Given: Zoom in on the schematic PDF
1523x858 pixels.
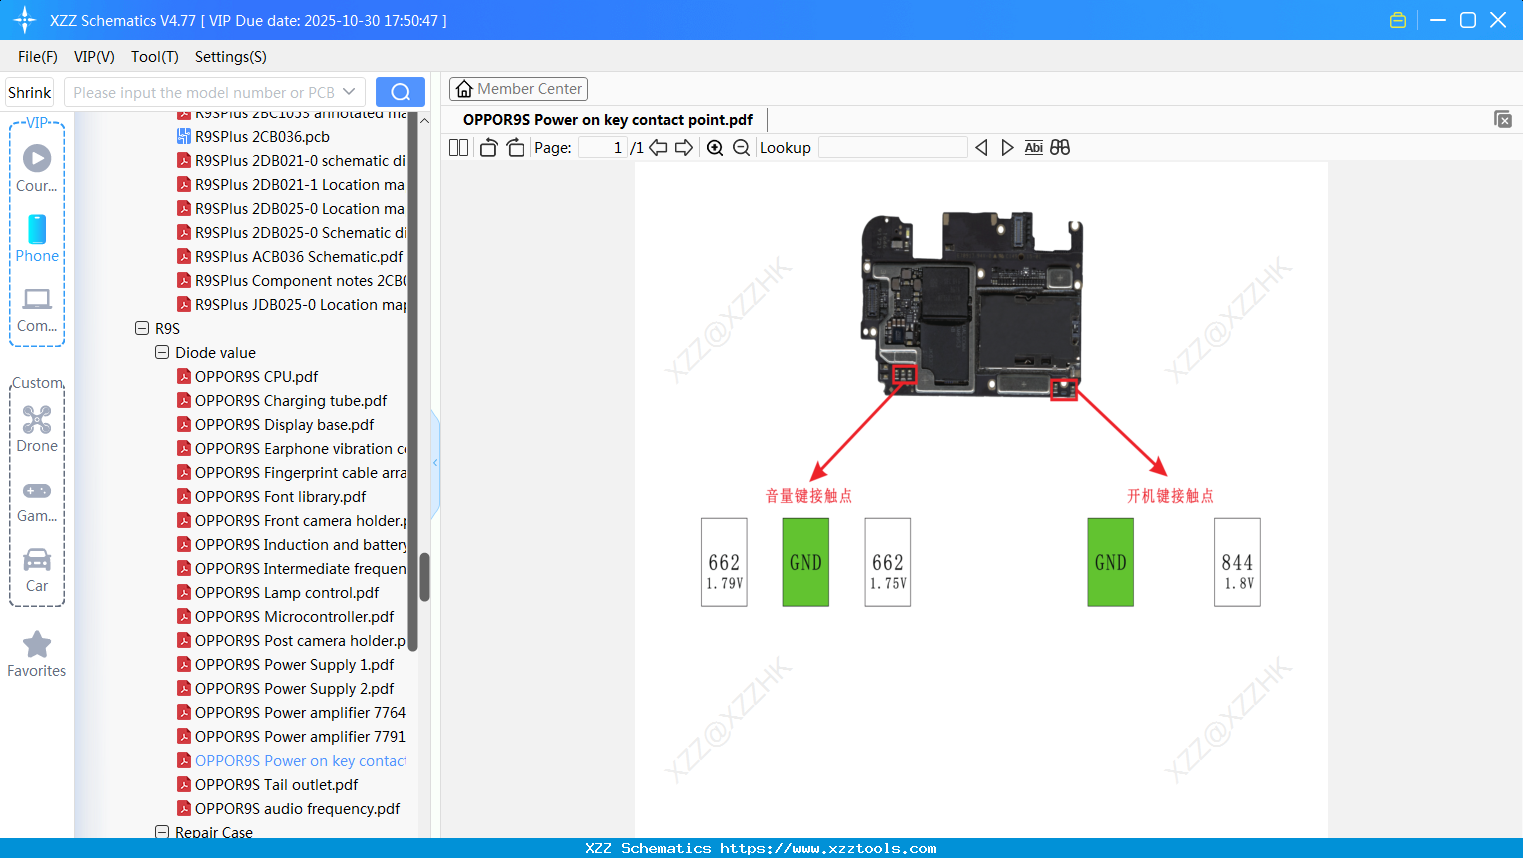Looking at the screenshot, I should tap(715, 147).
